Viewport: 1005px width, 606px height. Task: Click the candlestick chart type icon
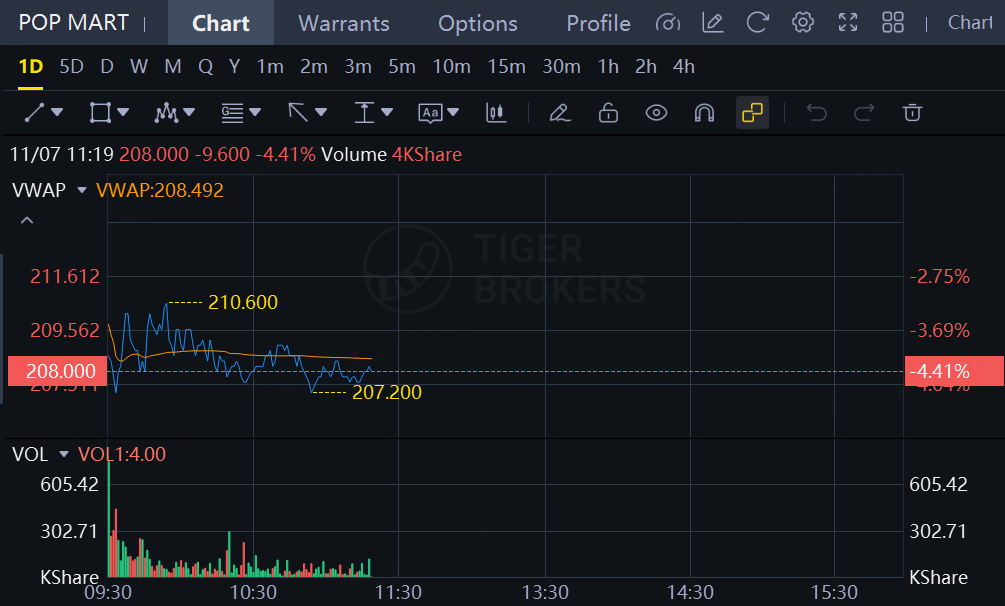tap(496, 113)
